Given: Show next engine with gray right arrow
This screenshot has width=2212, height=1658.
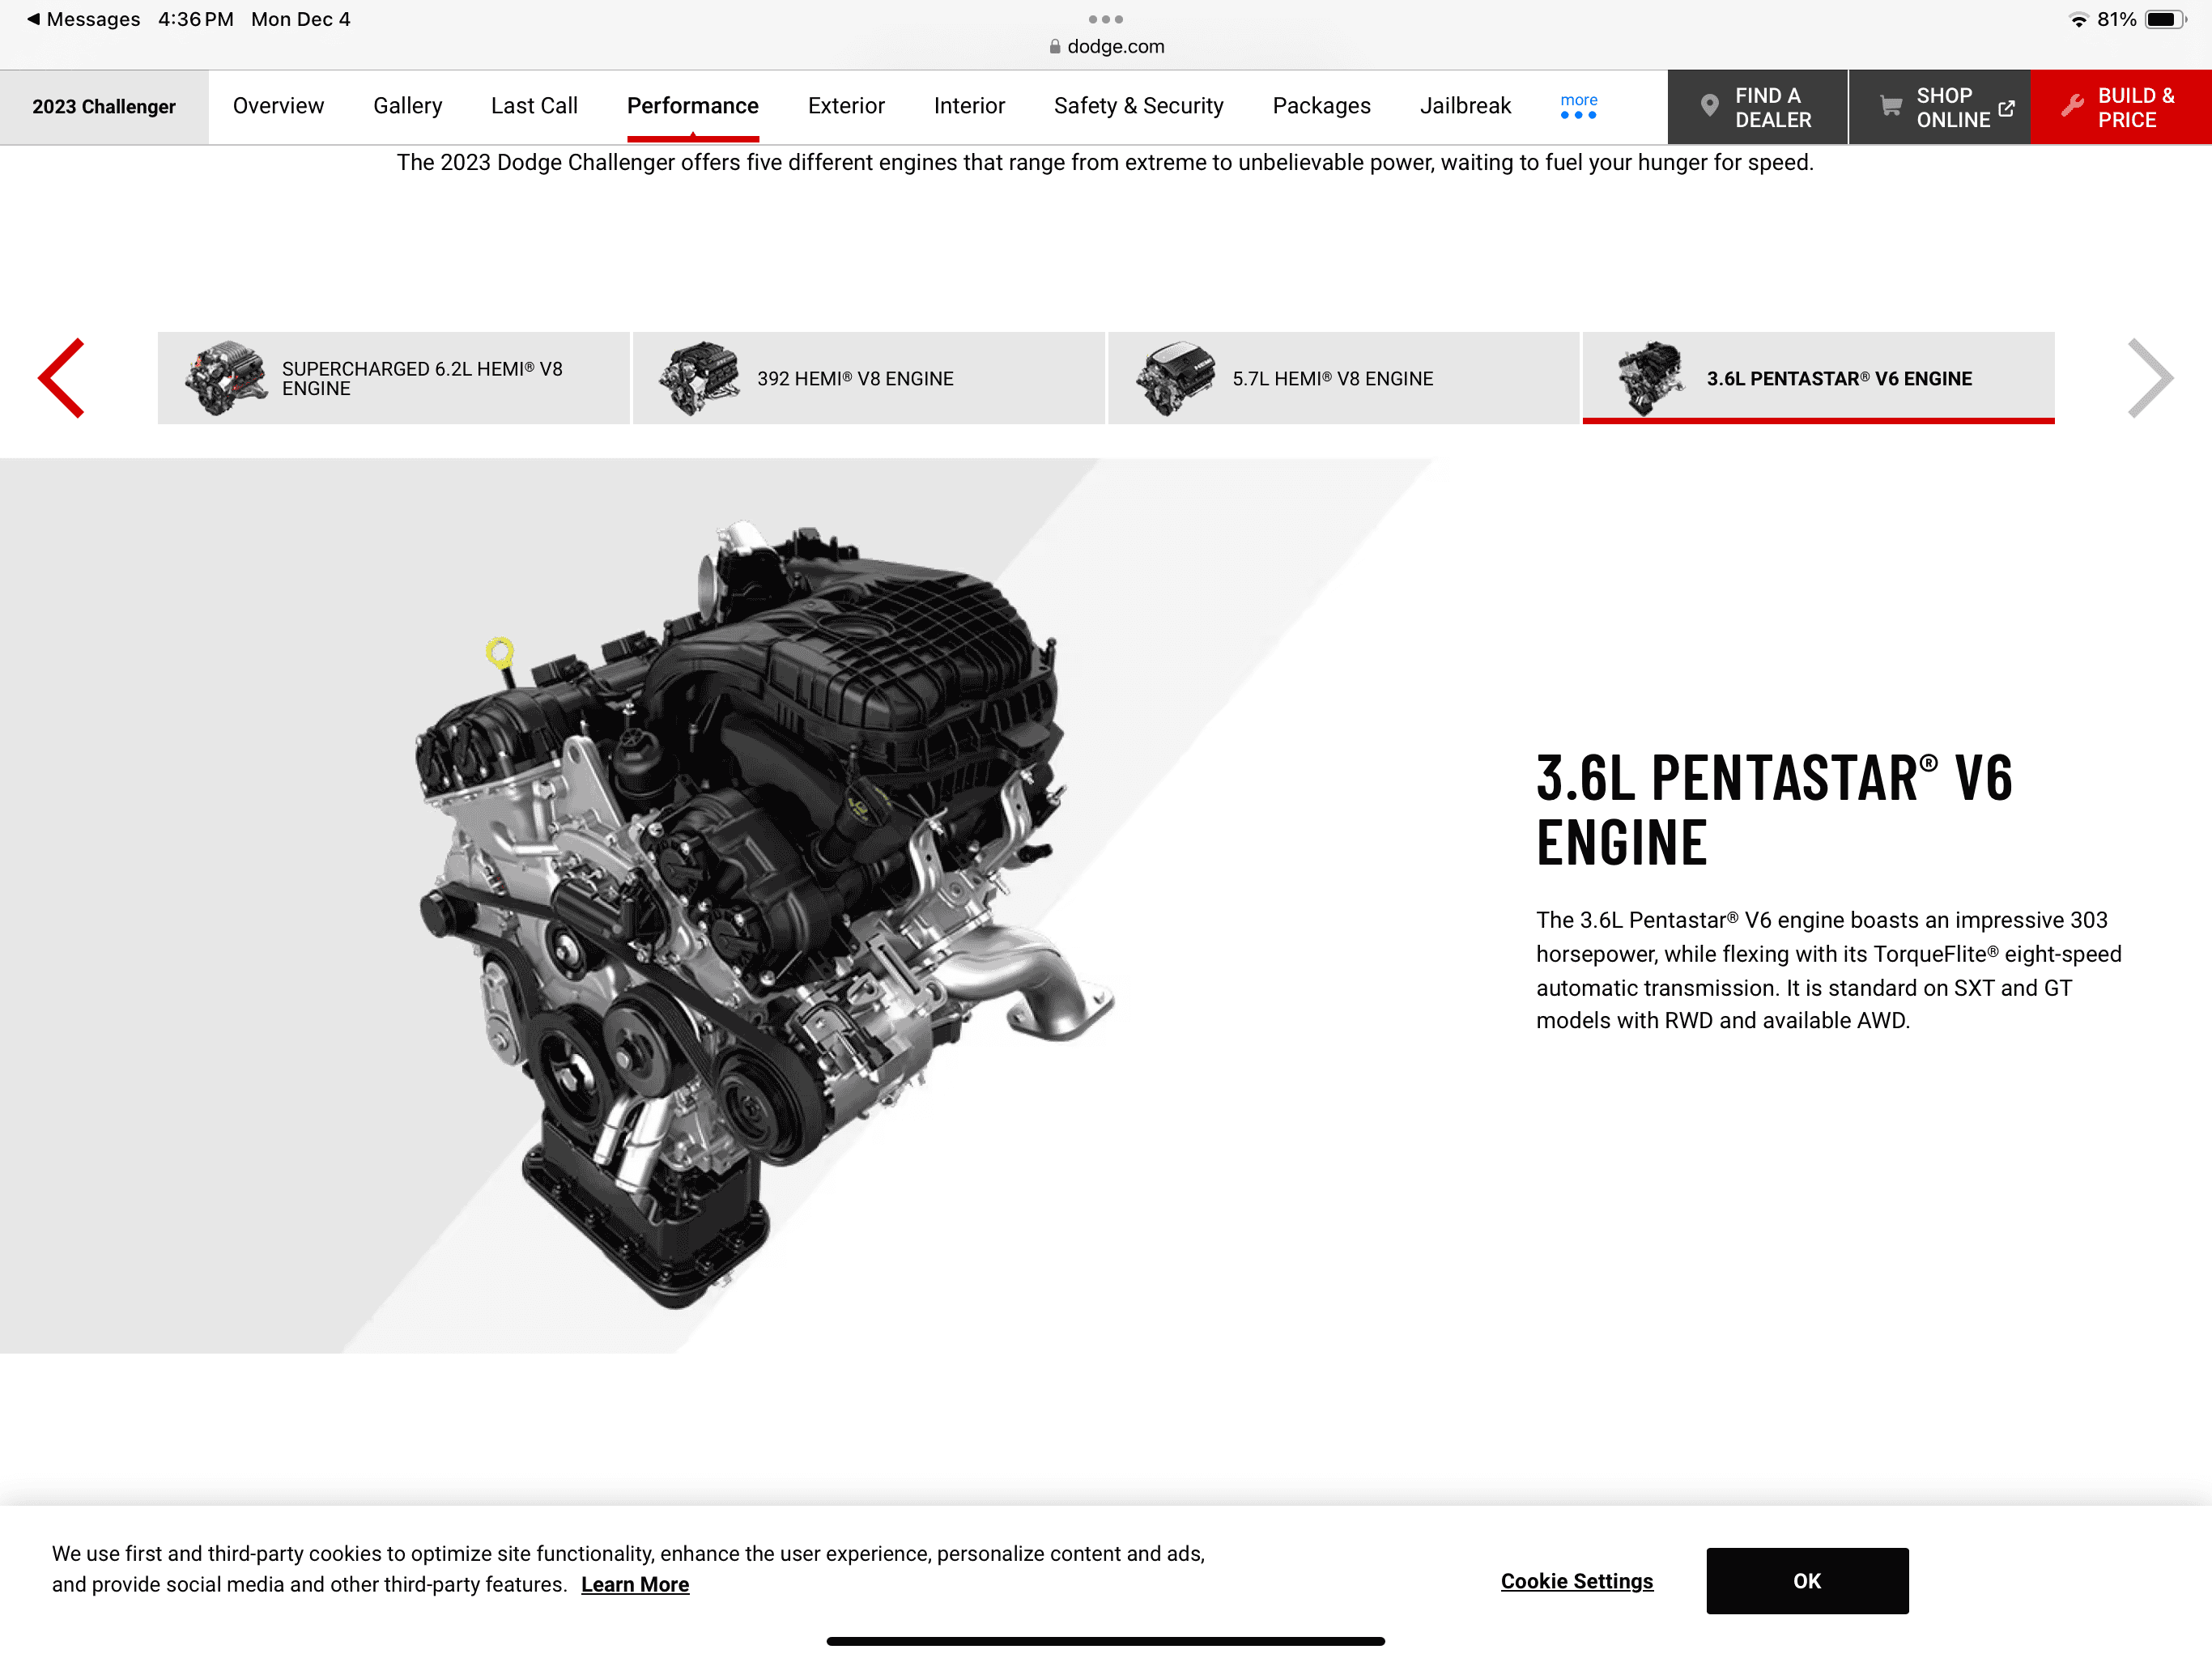Looking at the screenshot, I should coord(2150,378).
